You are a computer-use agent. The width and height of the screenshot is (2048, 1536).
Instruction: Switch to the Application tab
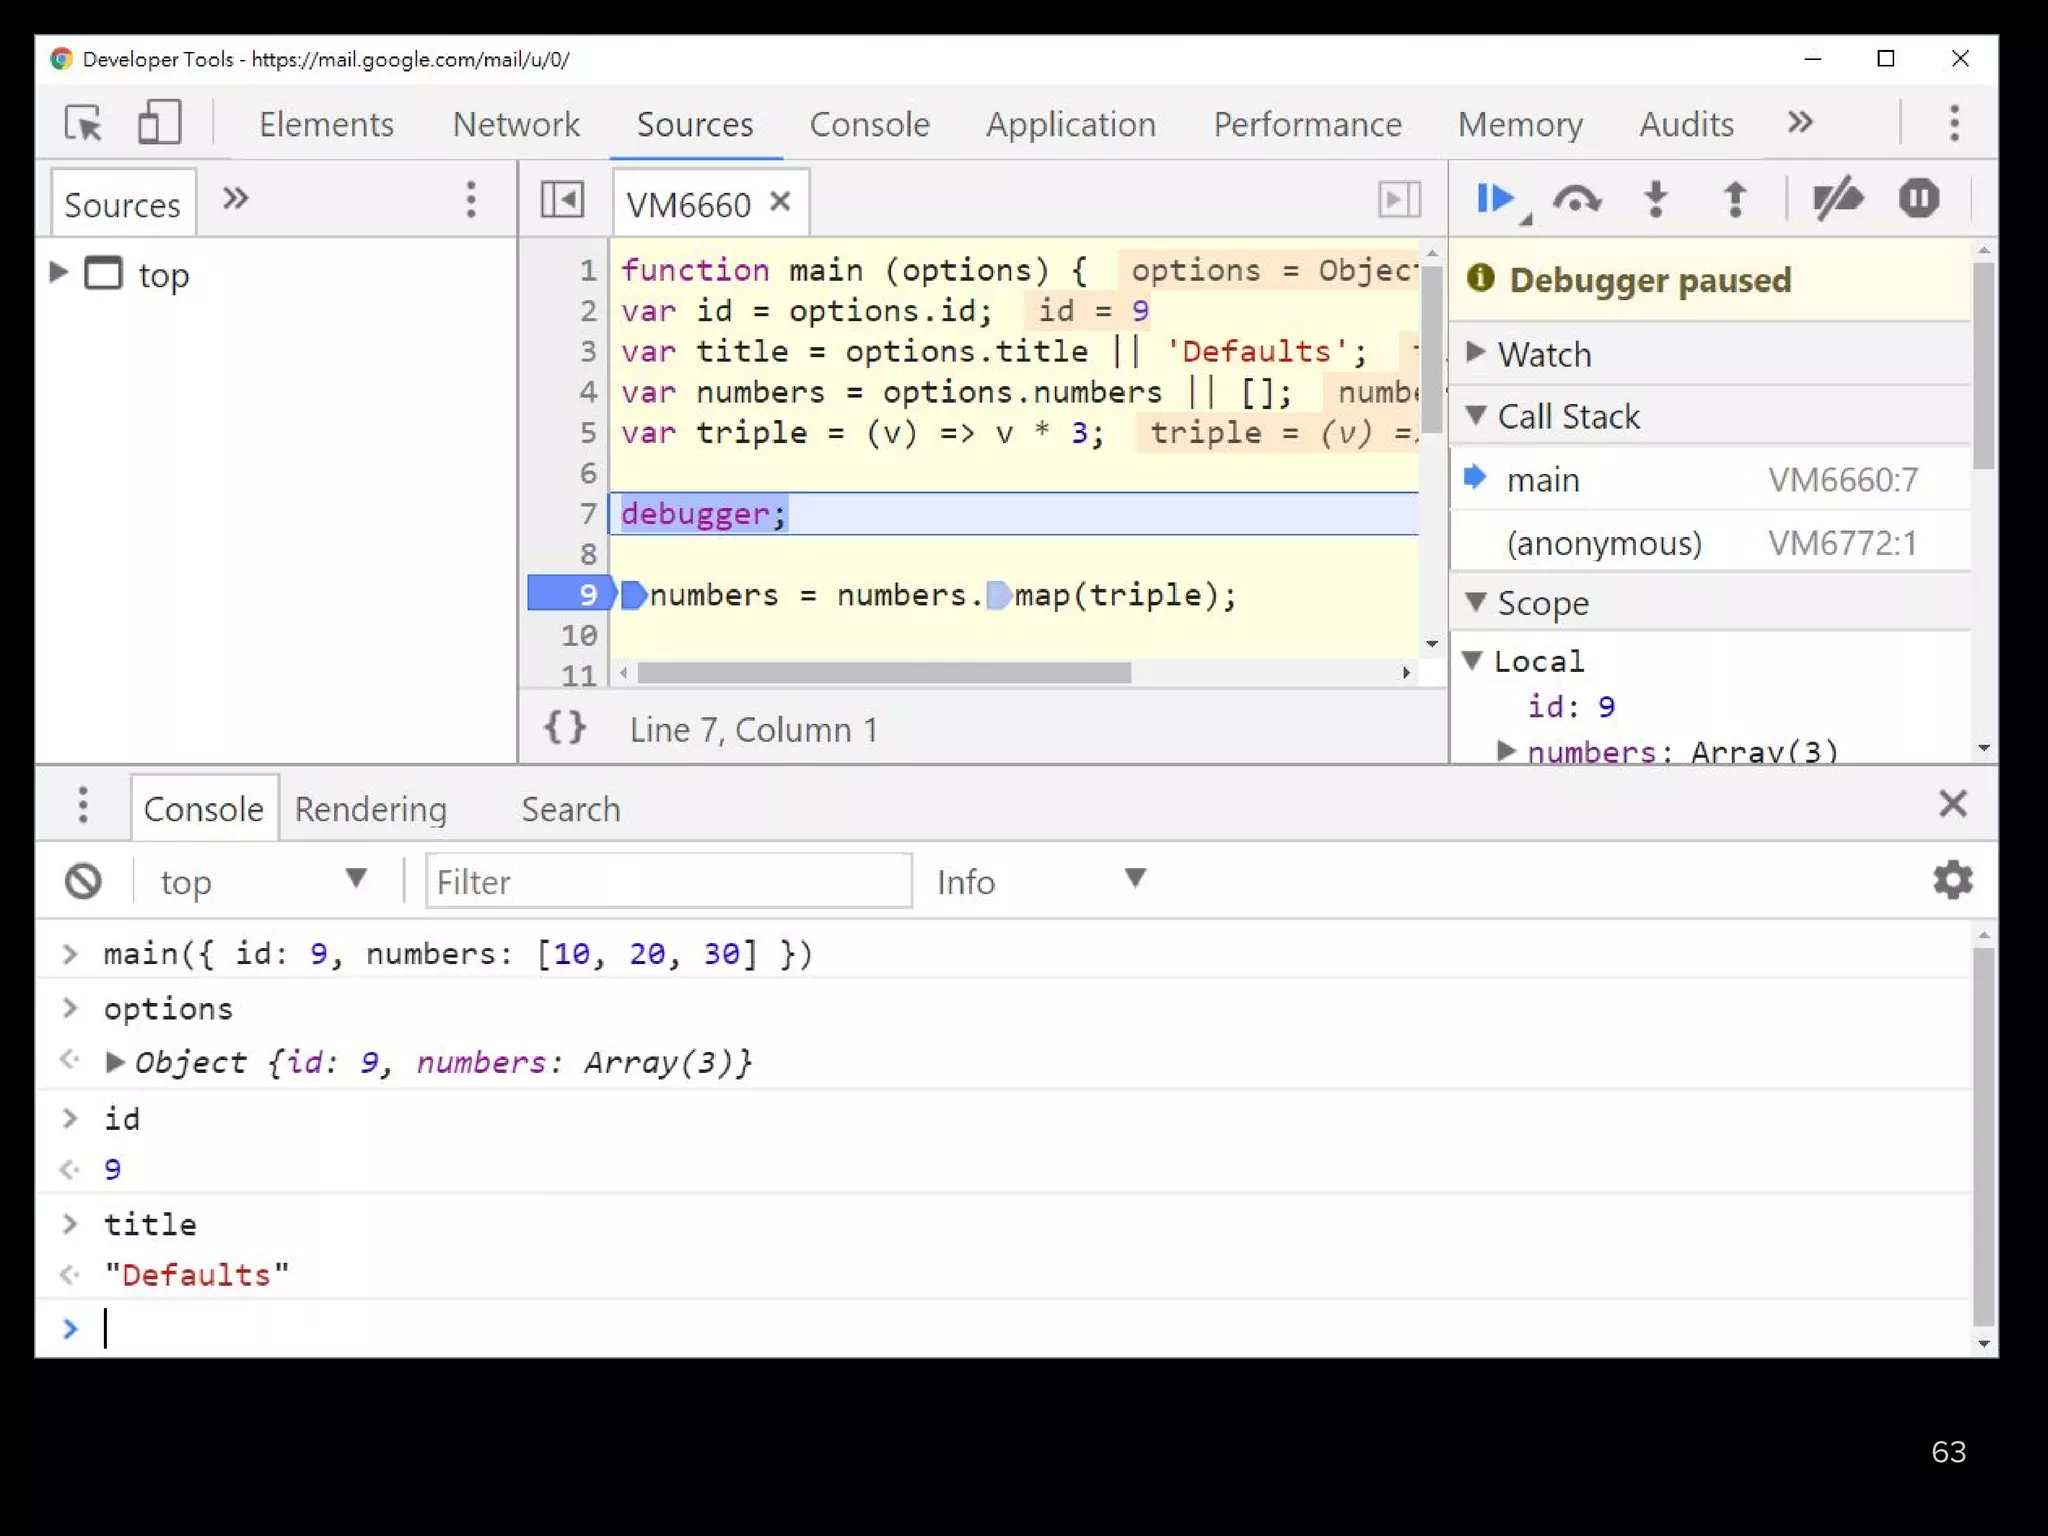point(1070,124)
